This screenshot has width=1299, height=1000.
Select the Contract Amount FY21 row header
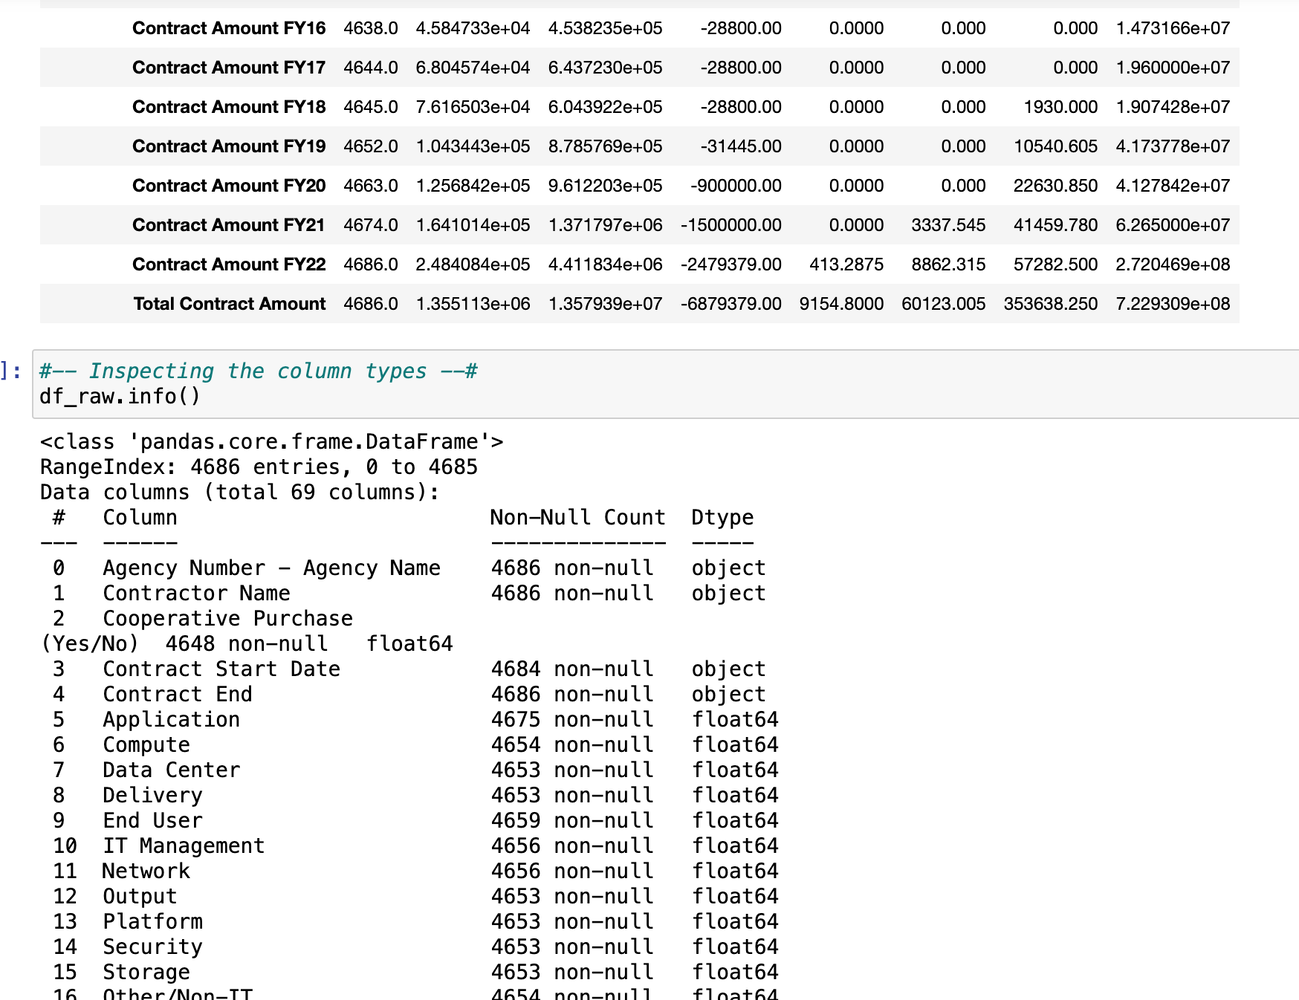[x=228, y=225]
